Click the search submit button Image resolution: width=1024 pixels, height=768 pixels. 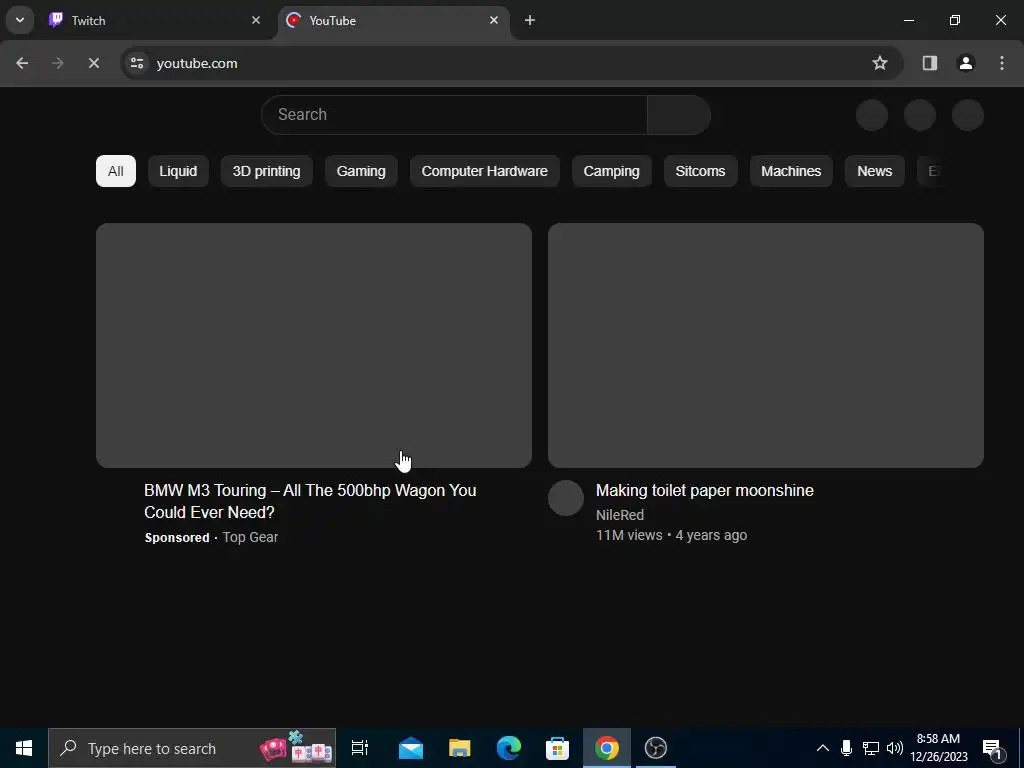click(x=679, y=115)
